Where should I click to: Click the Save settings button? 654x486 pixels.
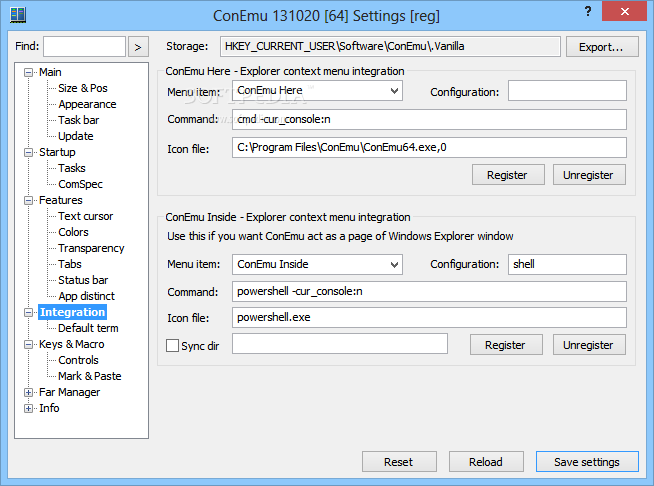pyautogui.click(x=587, y=462)
